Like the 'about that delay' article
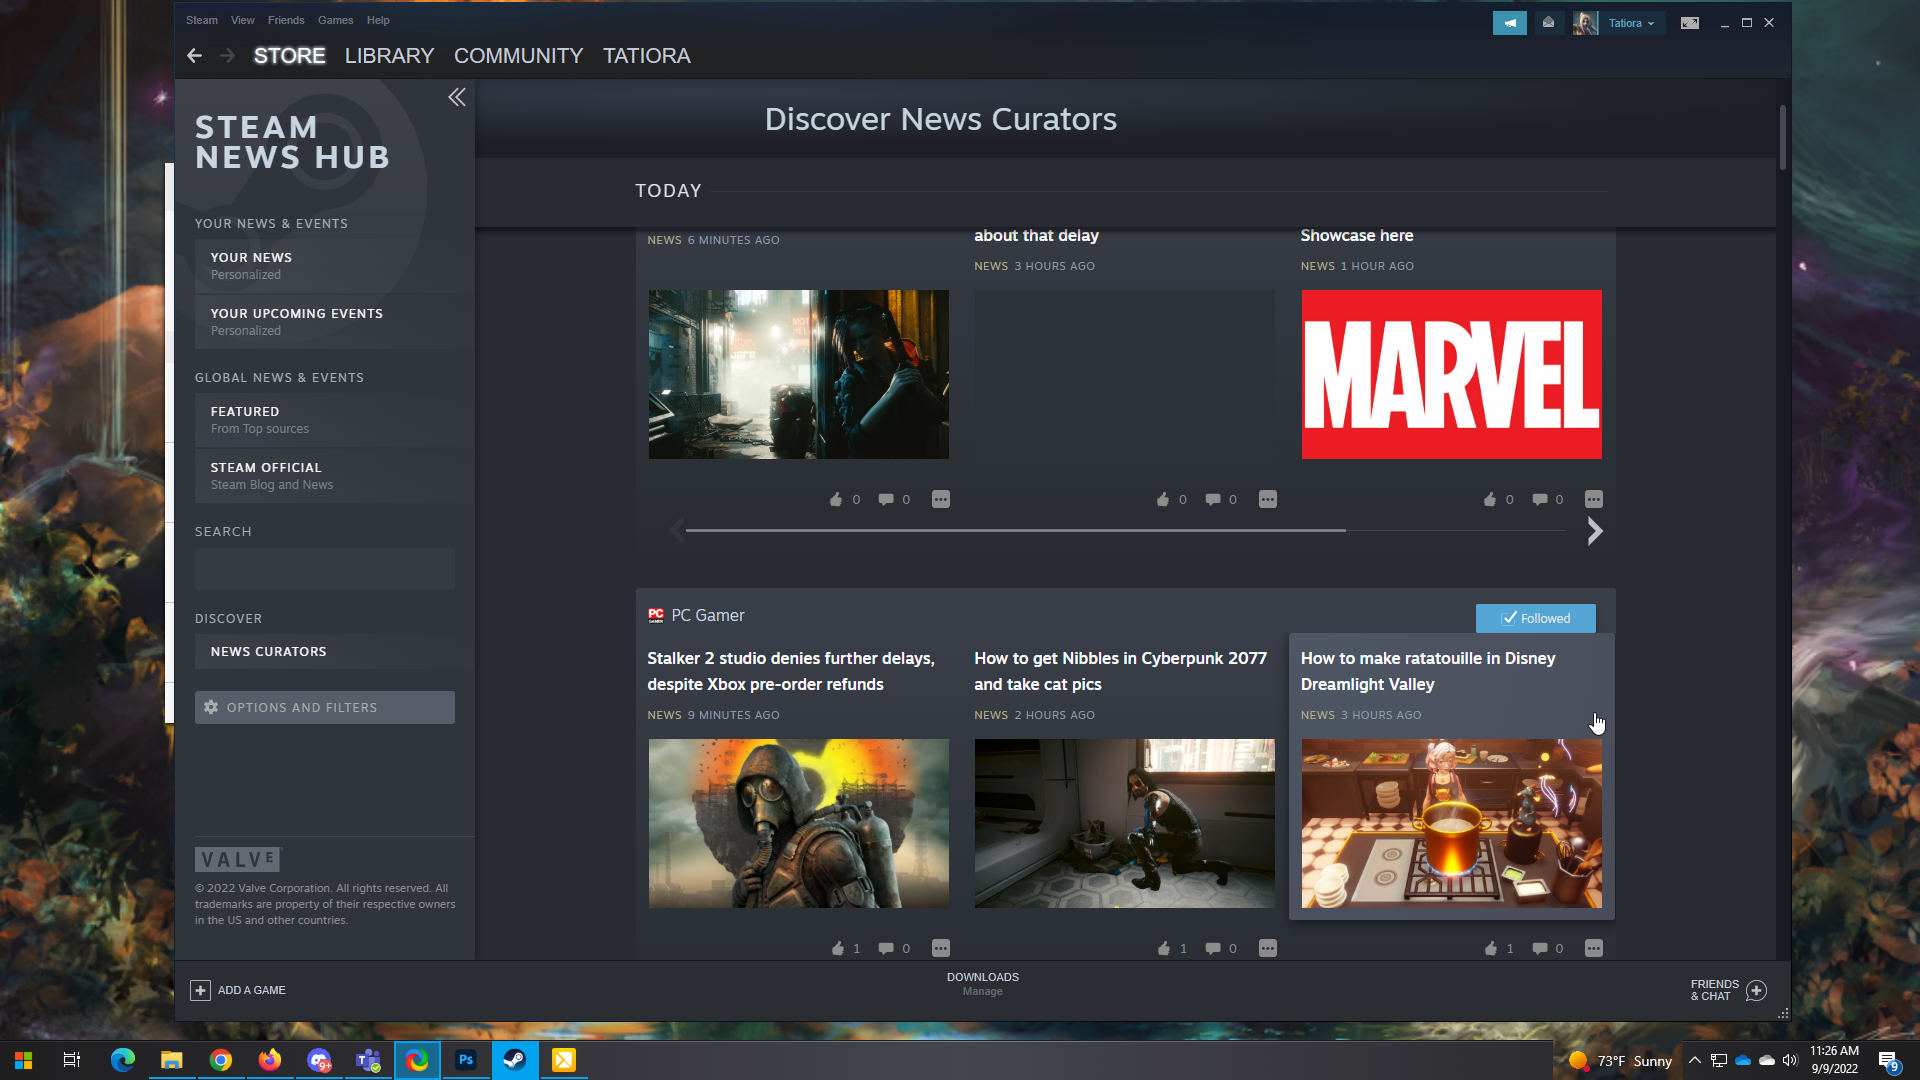The width and height of the screenshot is (1920, 1080). pos(1163,499)
